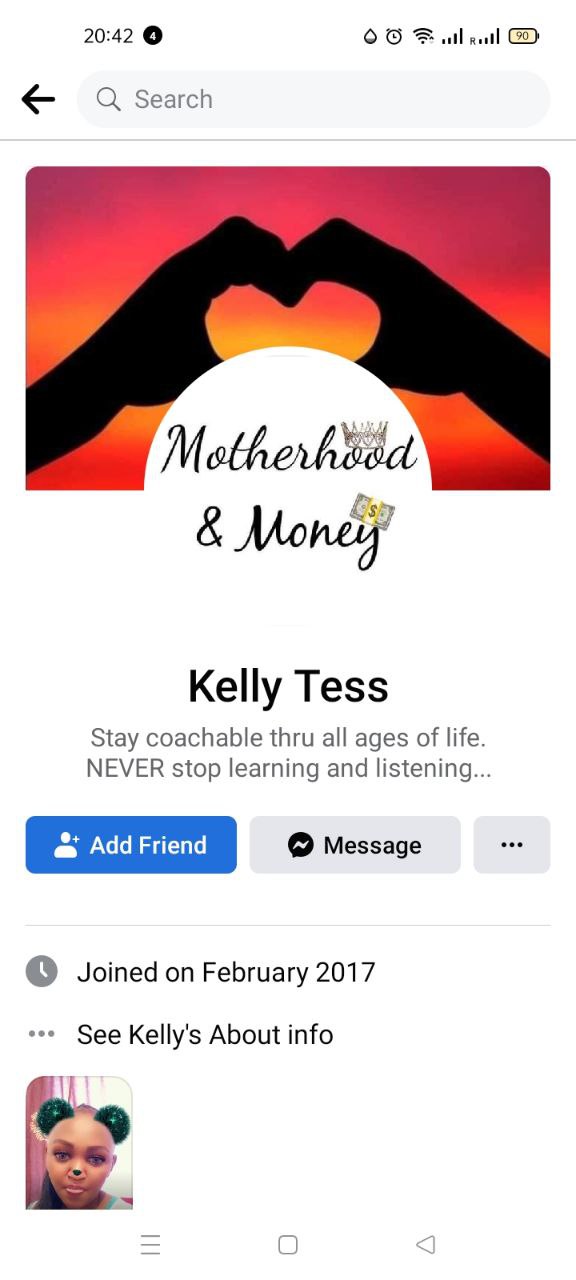Tap the Android home square icon

point(288,1245)
